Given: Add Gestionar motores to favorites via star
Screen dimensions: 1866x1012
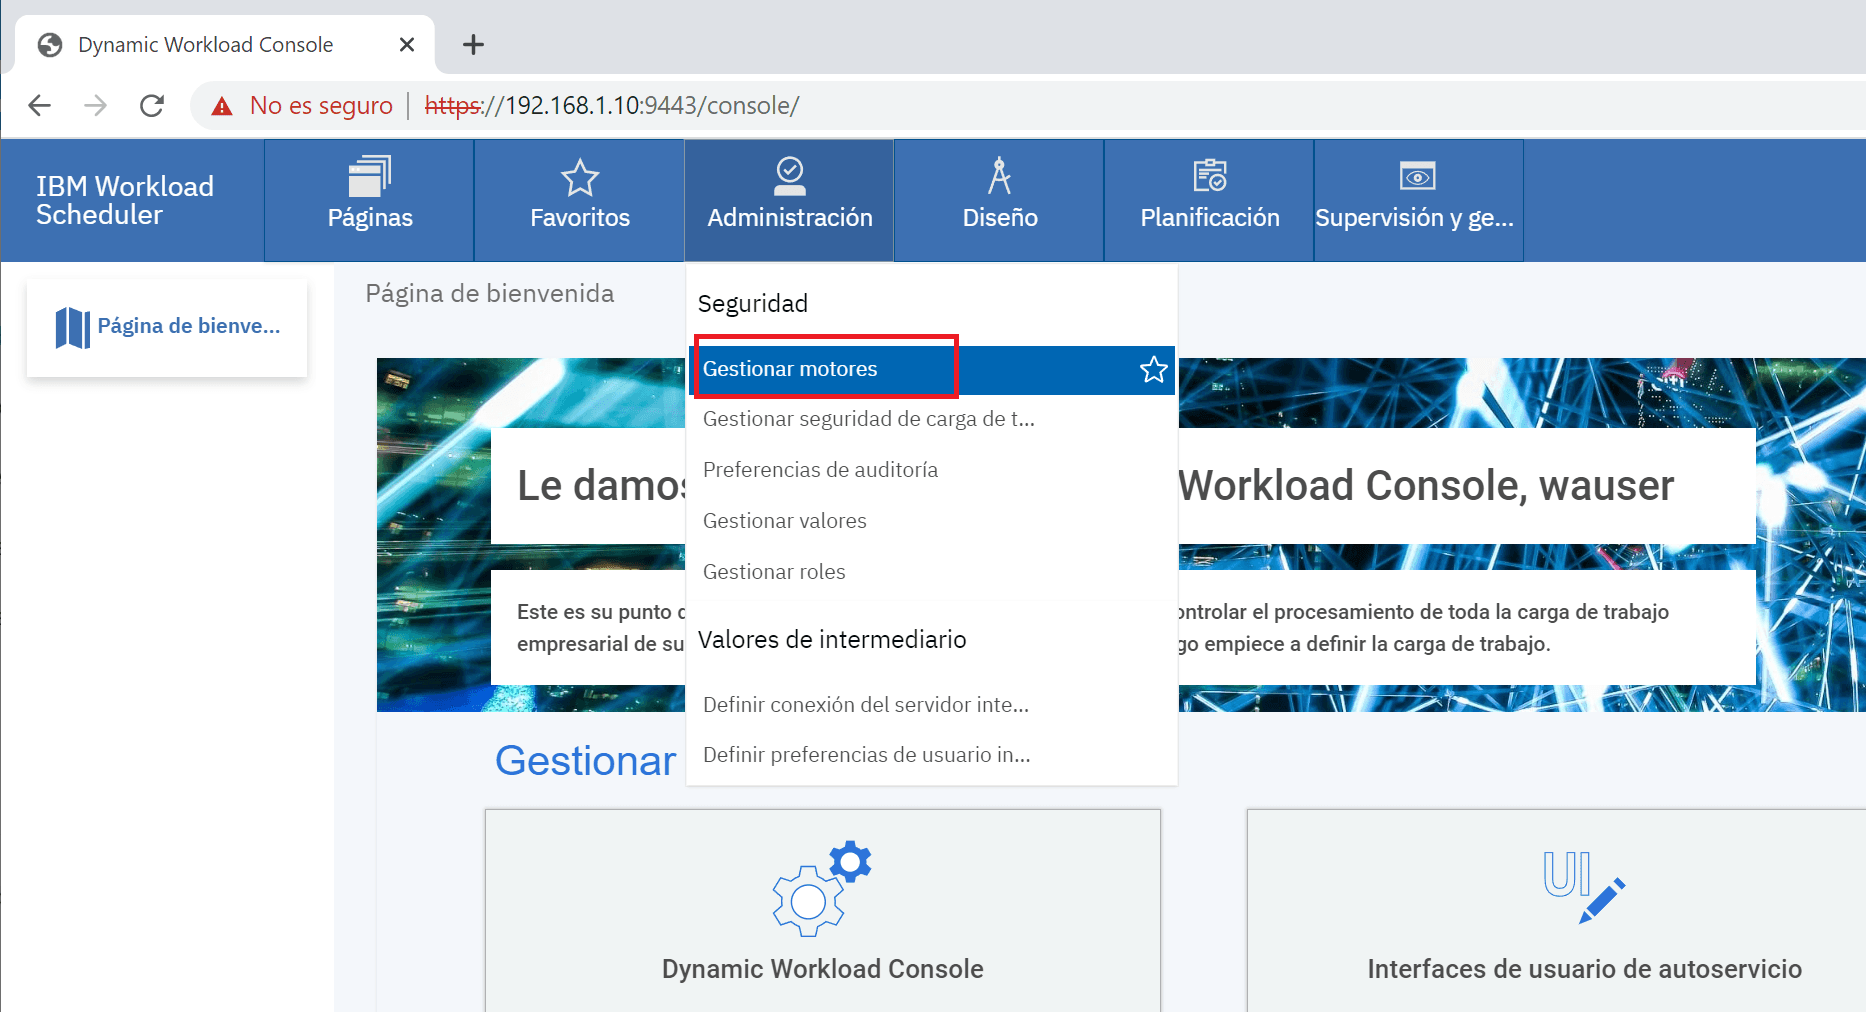Looking at the screenshot, I should [1154, 370].
